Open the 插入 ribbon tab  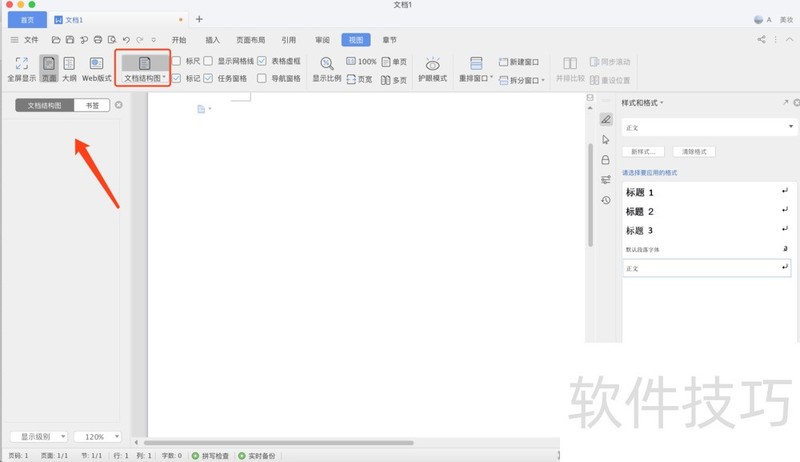point(212,40)
